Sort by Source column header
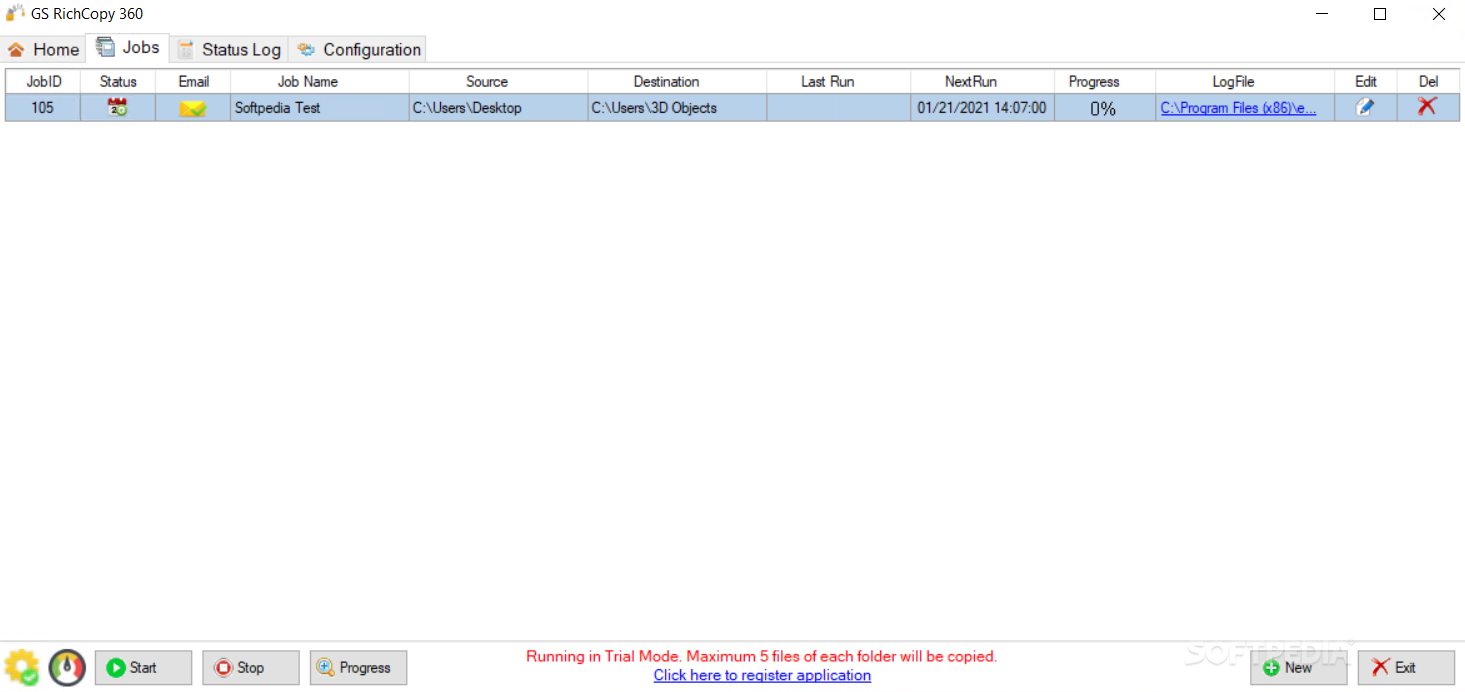This screenshot has height=692, width=1465. 498,82
